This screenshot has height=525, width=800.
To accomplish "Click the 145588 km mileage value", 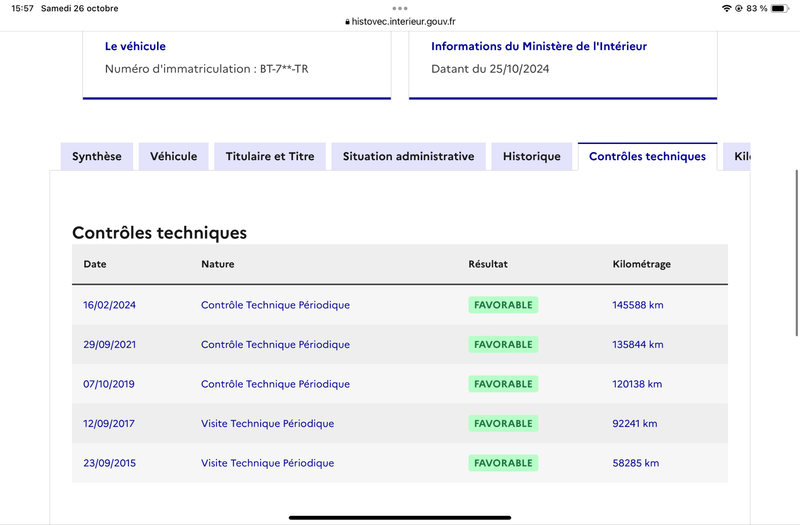I will (638, 305).
